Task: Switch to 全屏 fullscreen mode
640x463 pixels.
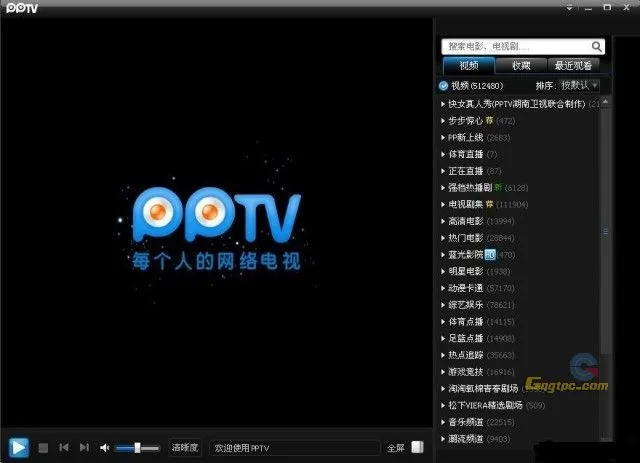Action: pyautogui.click(x=396, y=448)
